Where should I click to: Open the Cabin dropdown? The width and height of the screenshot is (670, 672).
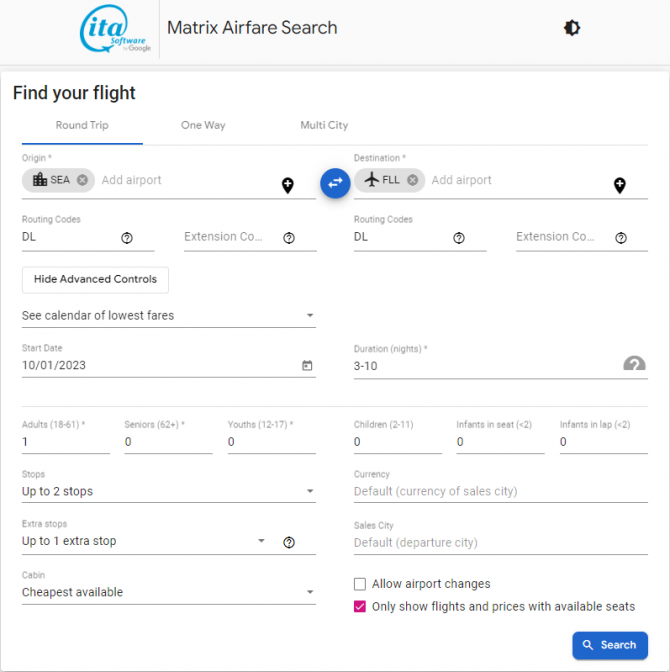(x=169, y=592)
